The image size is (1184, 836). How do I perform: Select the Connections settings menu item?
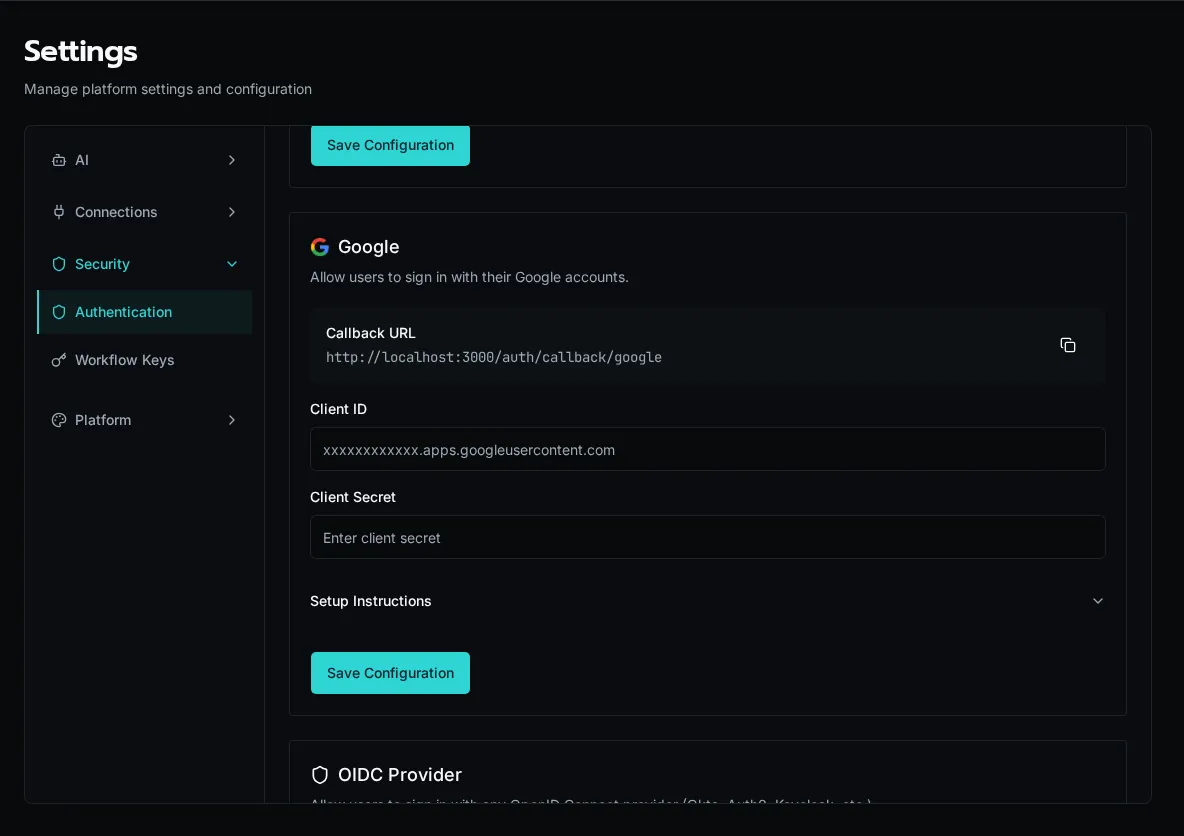tap(145, 212)
